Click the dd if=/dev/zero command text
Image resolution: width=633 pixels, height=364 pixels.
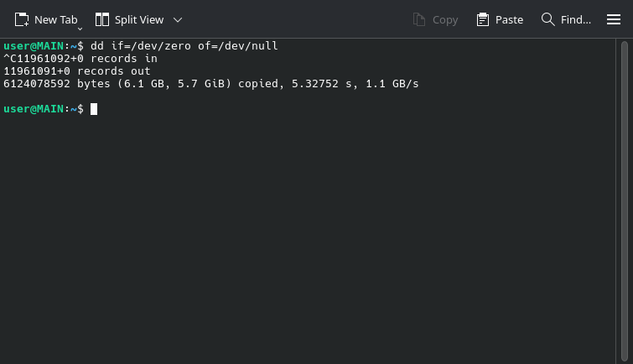point(184,46)
